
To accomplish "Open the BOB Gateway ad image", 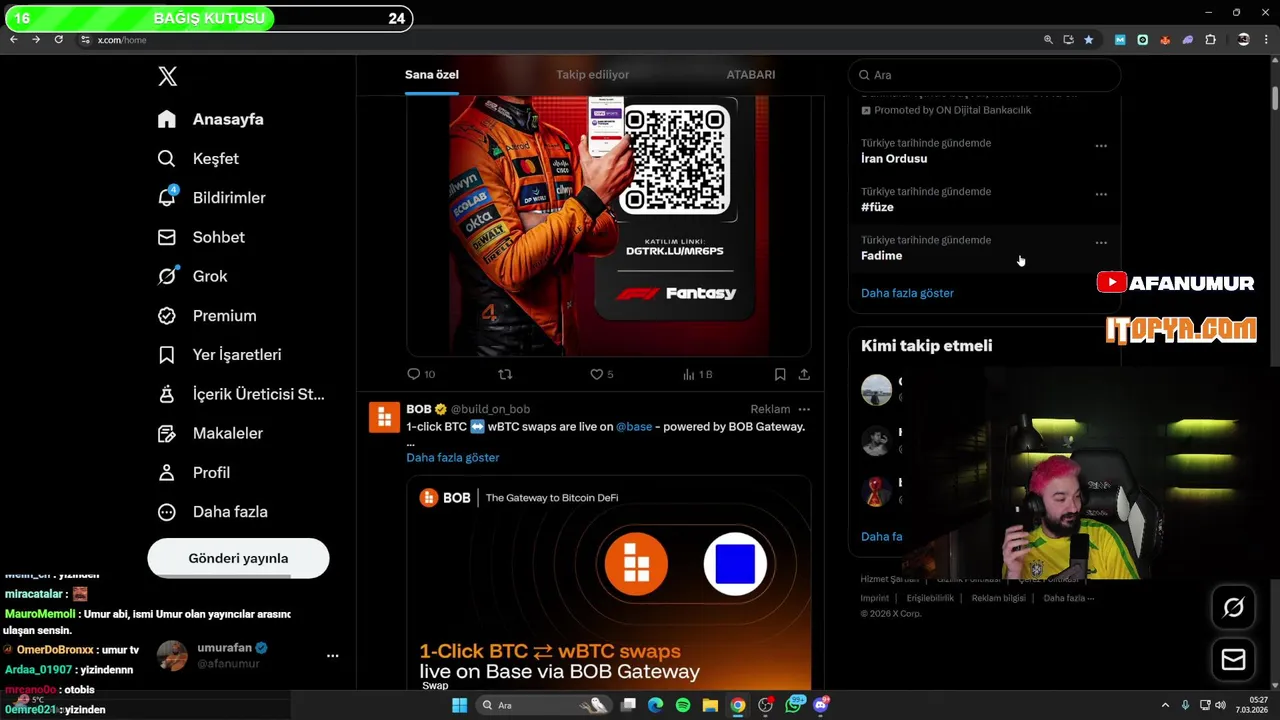I will [608, 582].
